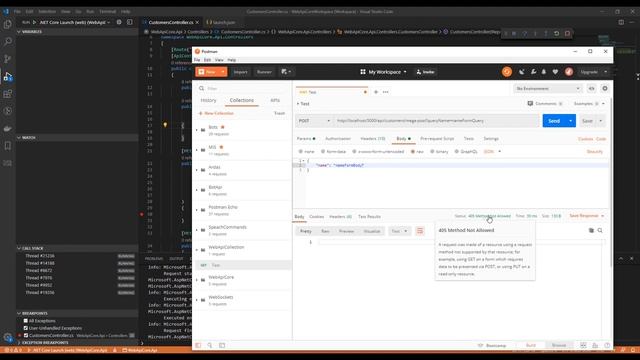Open Postman settings wrench icon
Viewport: 640px width, 360px height.
(533, 72)
